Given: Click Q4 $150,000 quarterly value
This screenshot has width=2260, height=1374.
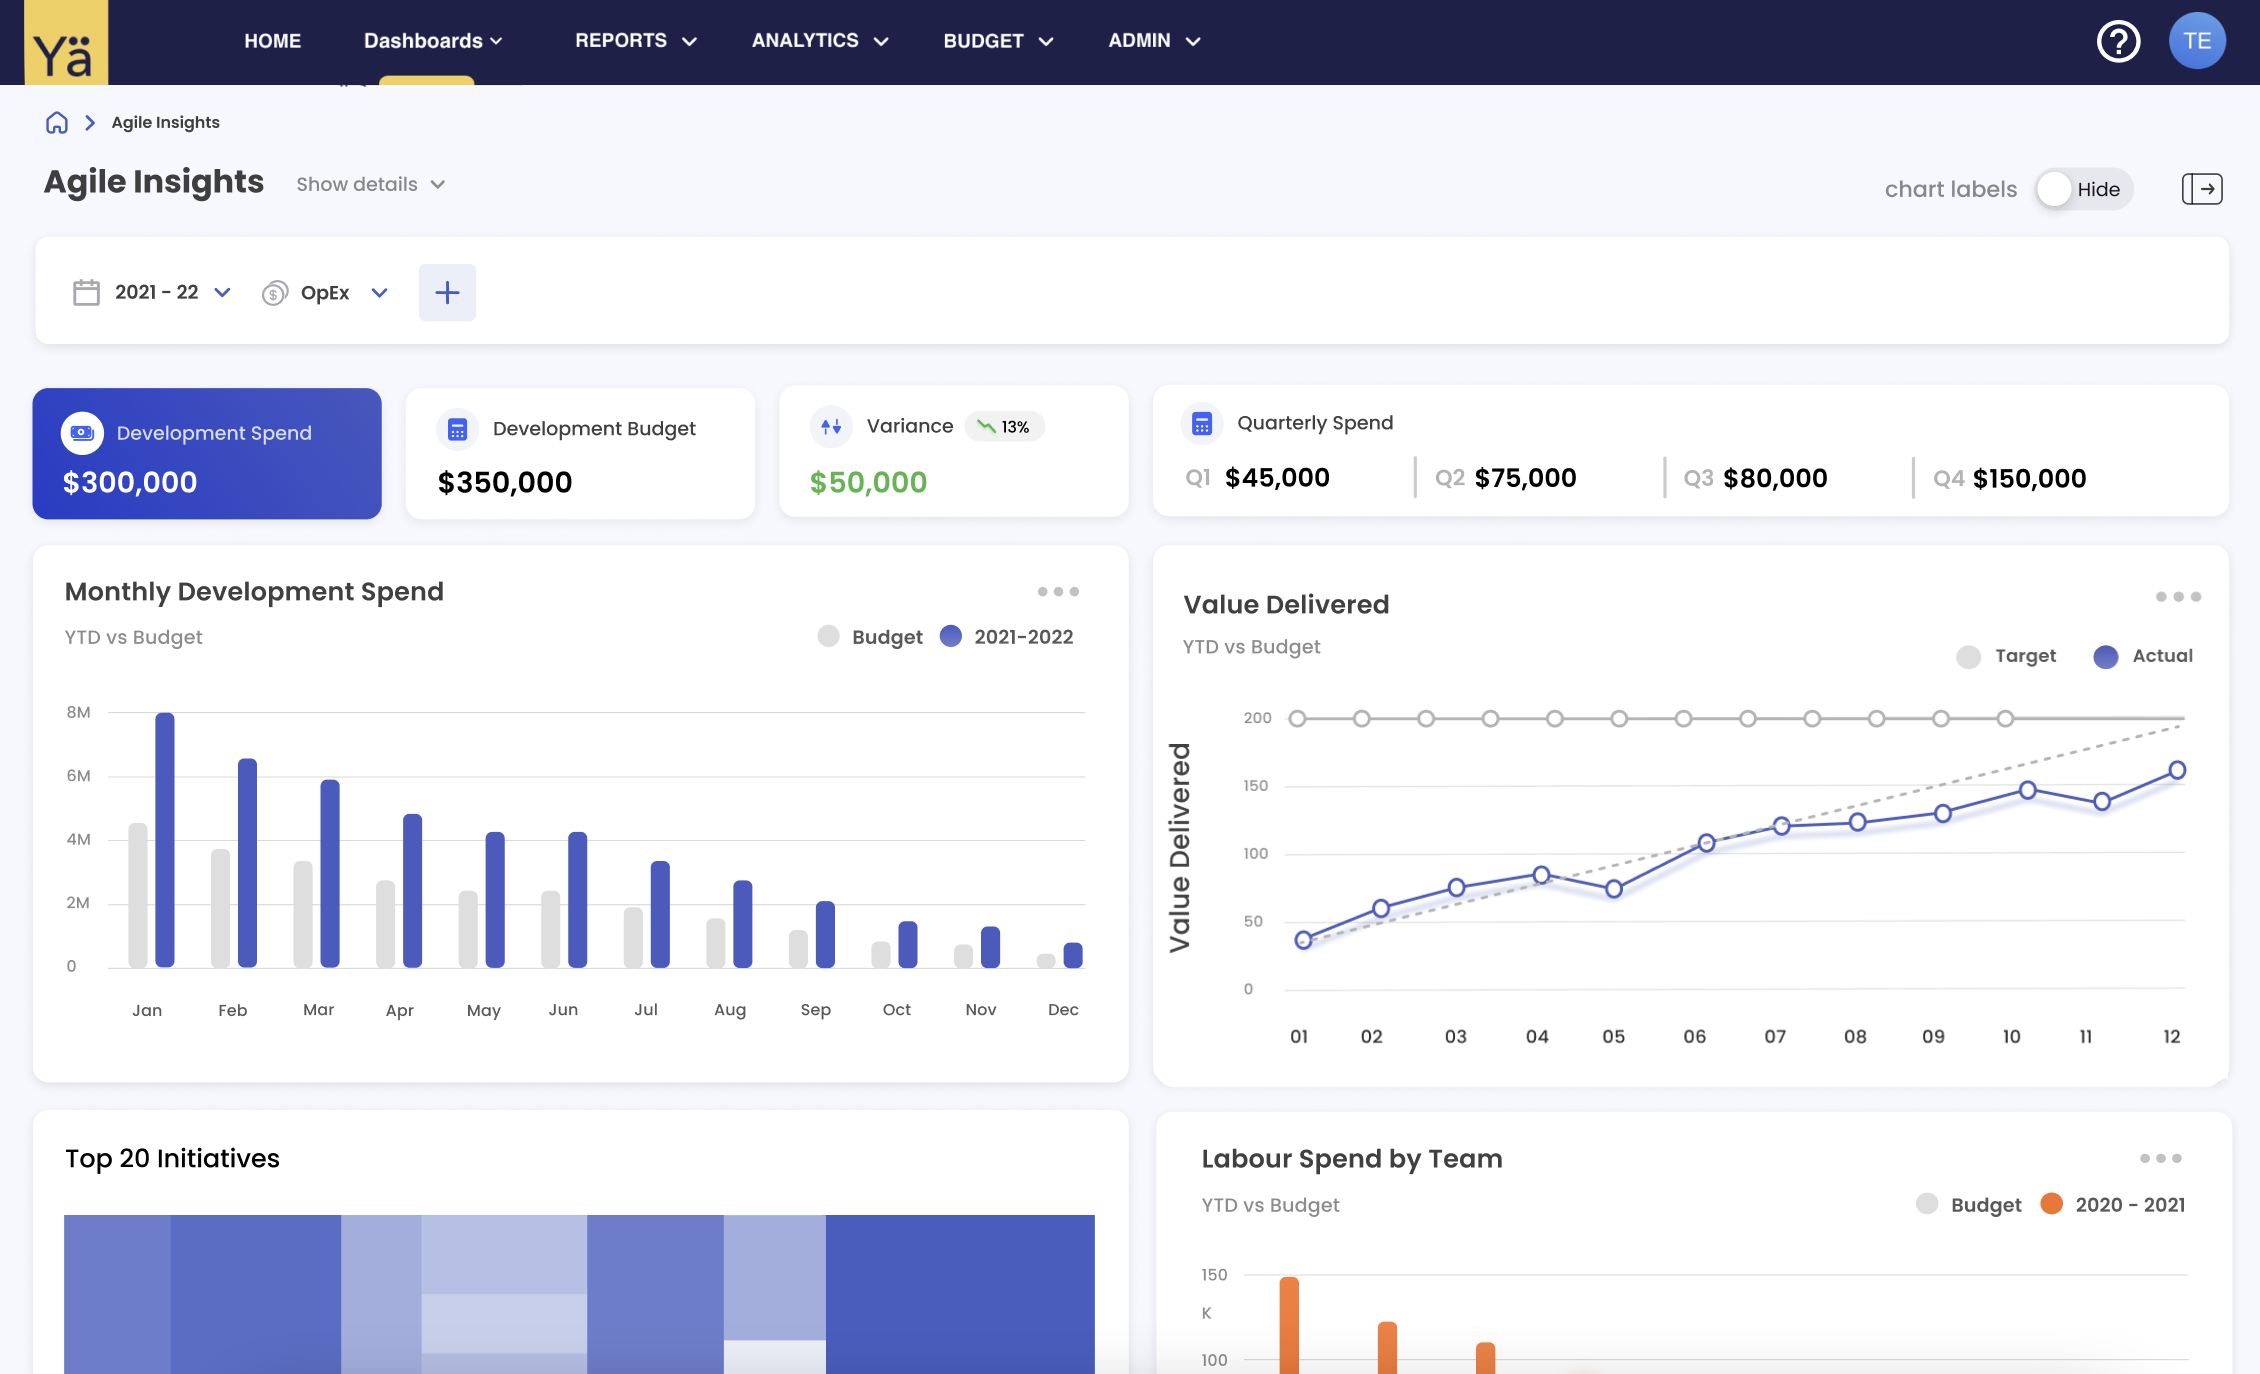Looking at the screenshot, I should 2009,478.
